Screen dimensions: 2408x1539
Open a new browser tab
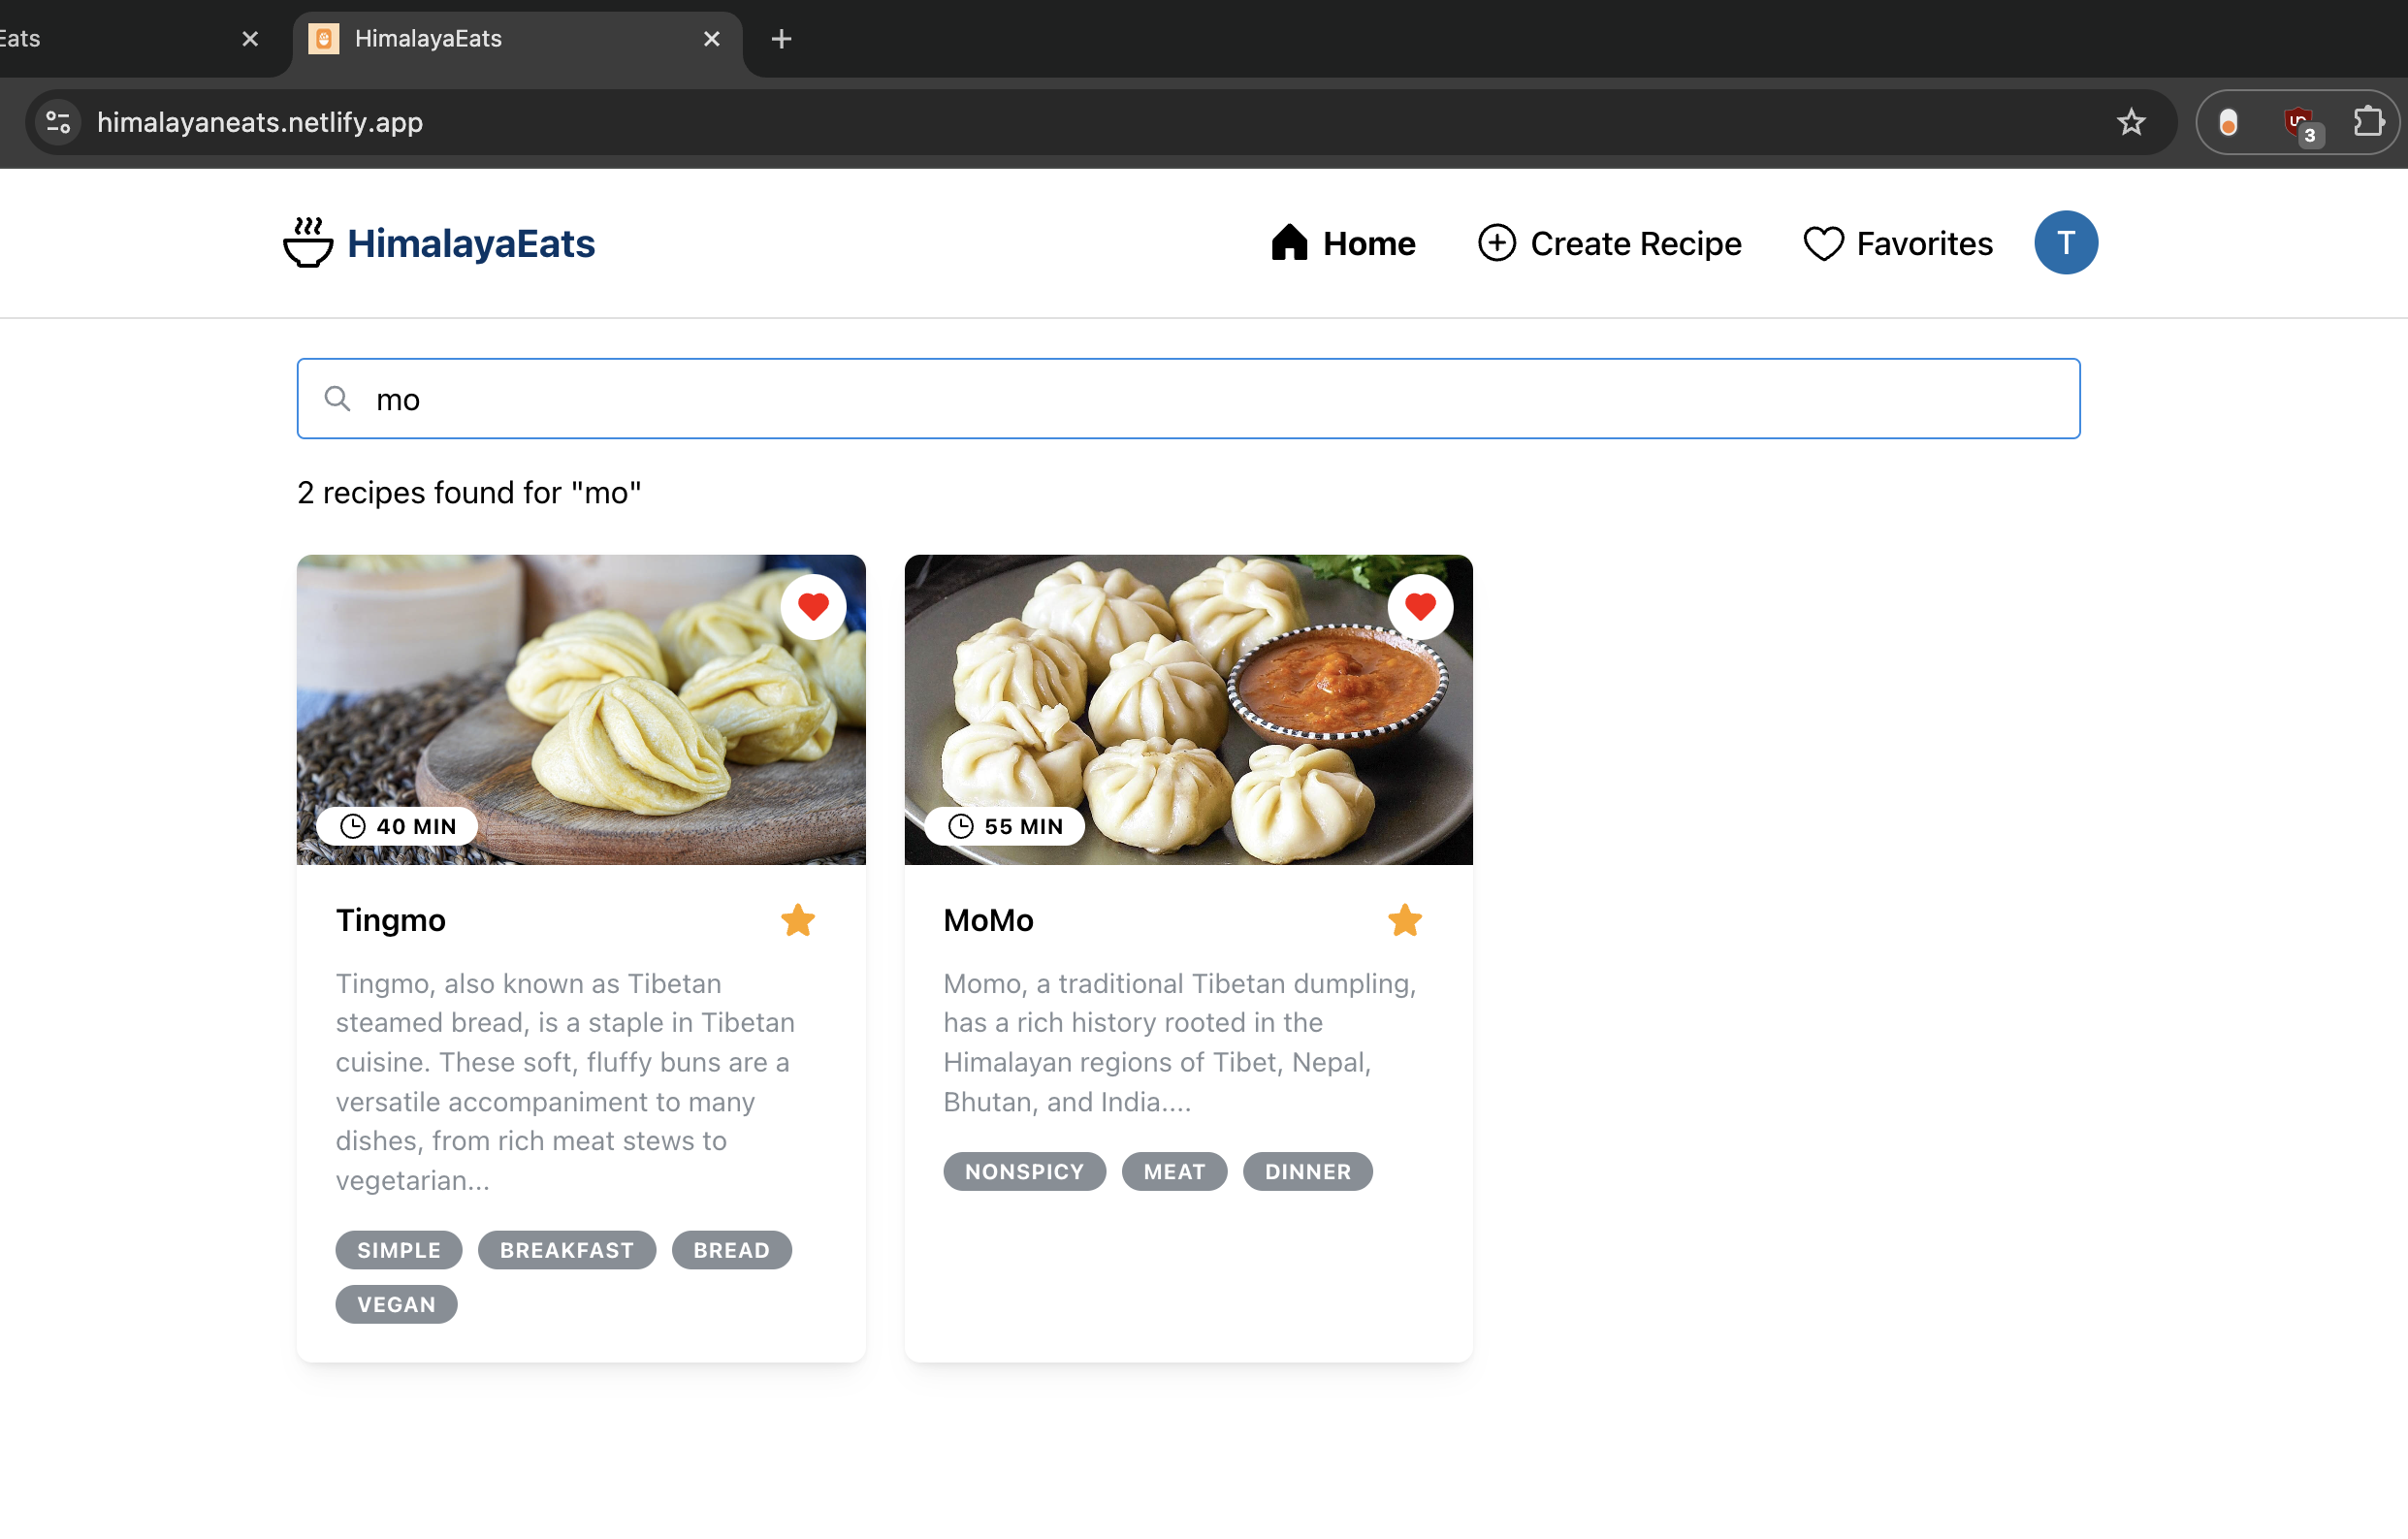(x=781, y=39)
